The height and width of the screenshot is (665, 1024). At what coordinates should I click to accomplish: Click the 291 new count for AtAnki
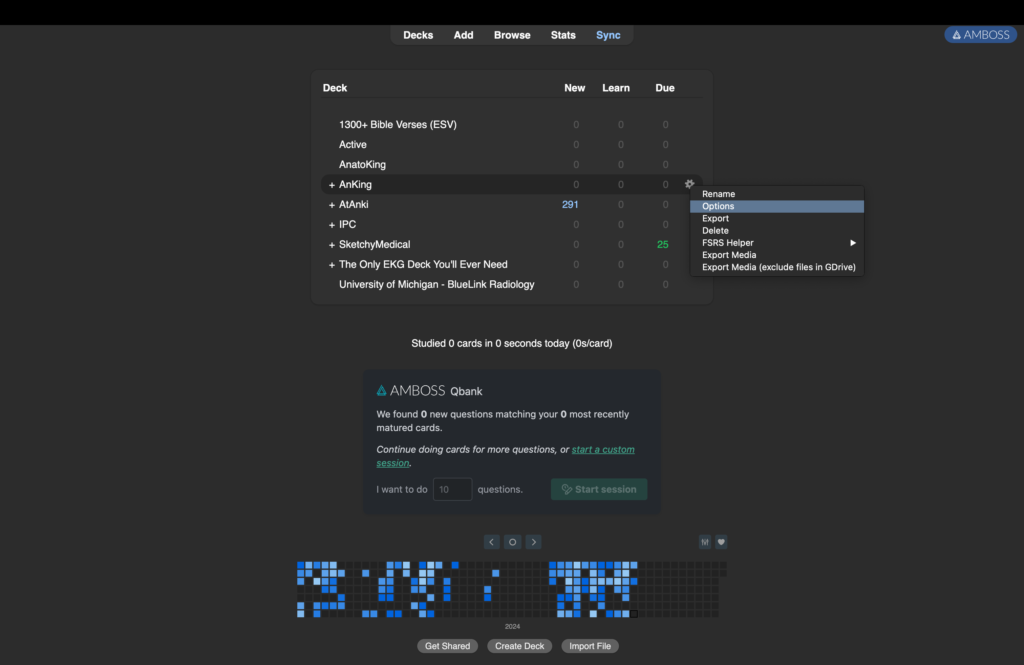pyautogui.click(x=570, y=204)
